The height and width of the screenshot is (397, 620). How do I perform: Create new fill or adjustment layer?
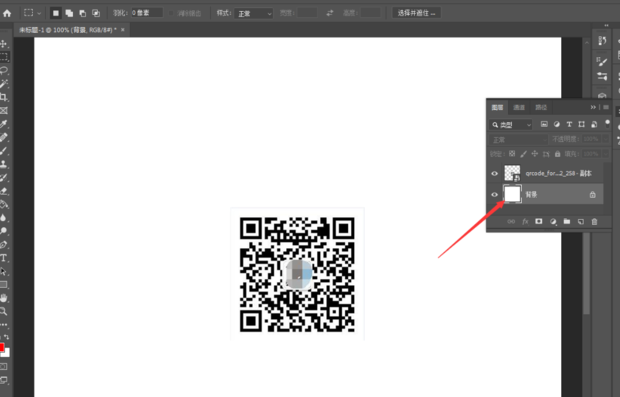[553, 221]
